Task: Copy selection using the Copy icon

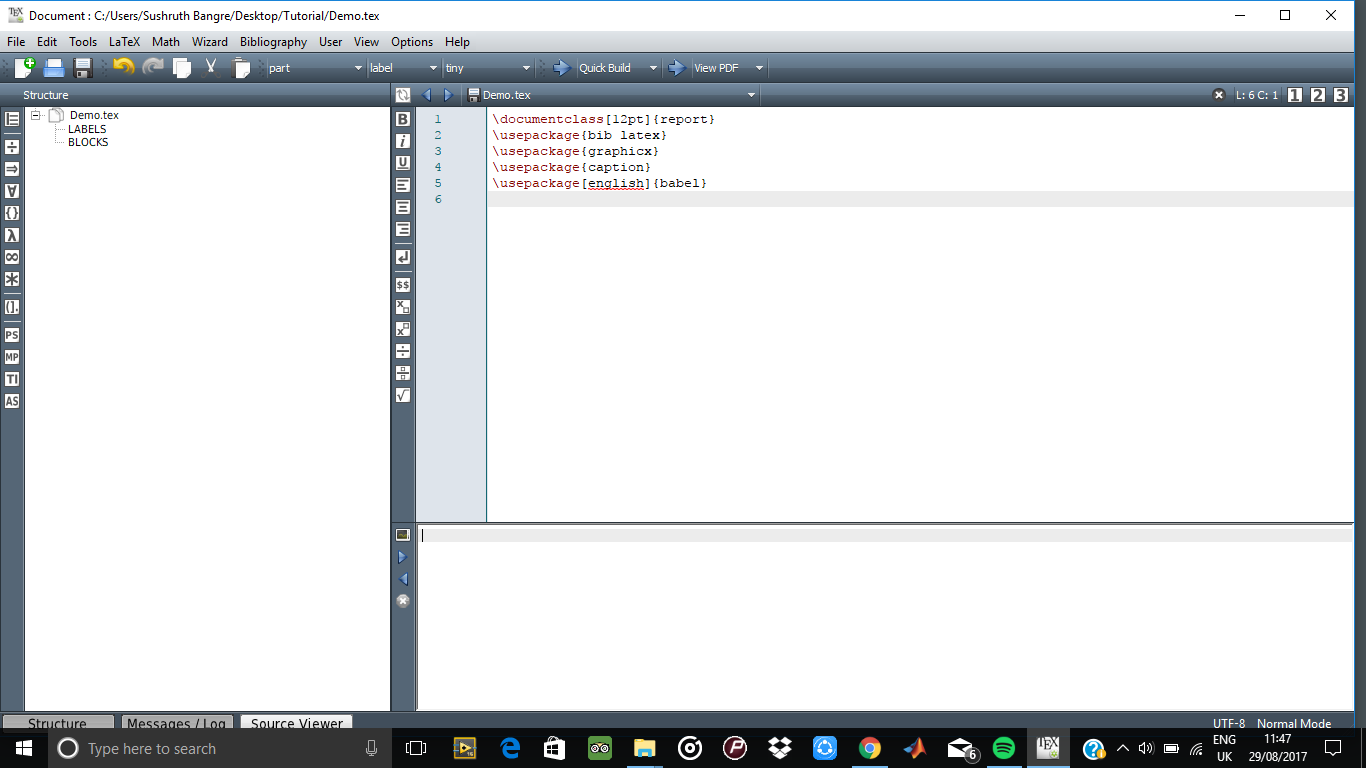Action: pyautogui.click(x=181, y=68)
